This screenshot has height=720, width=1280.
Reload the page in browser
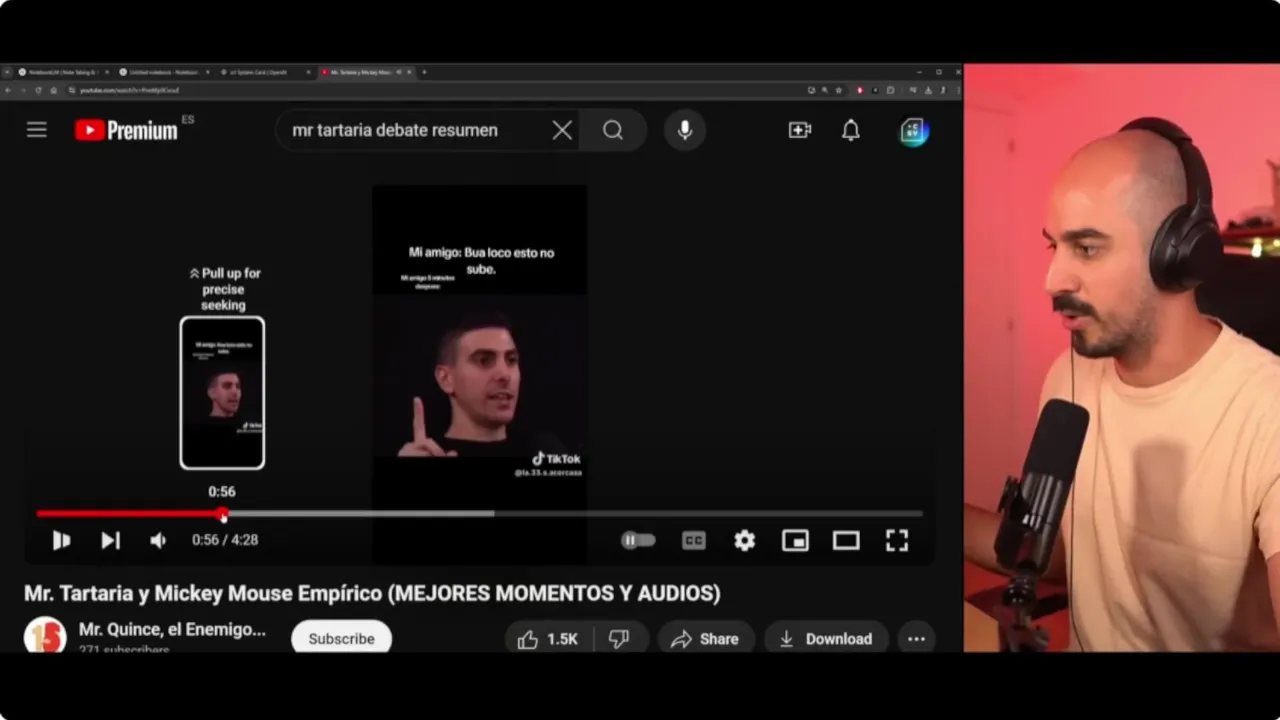tap(38, 90)
